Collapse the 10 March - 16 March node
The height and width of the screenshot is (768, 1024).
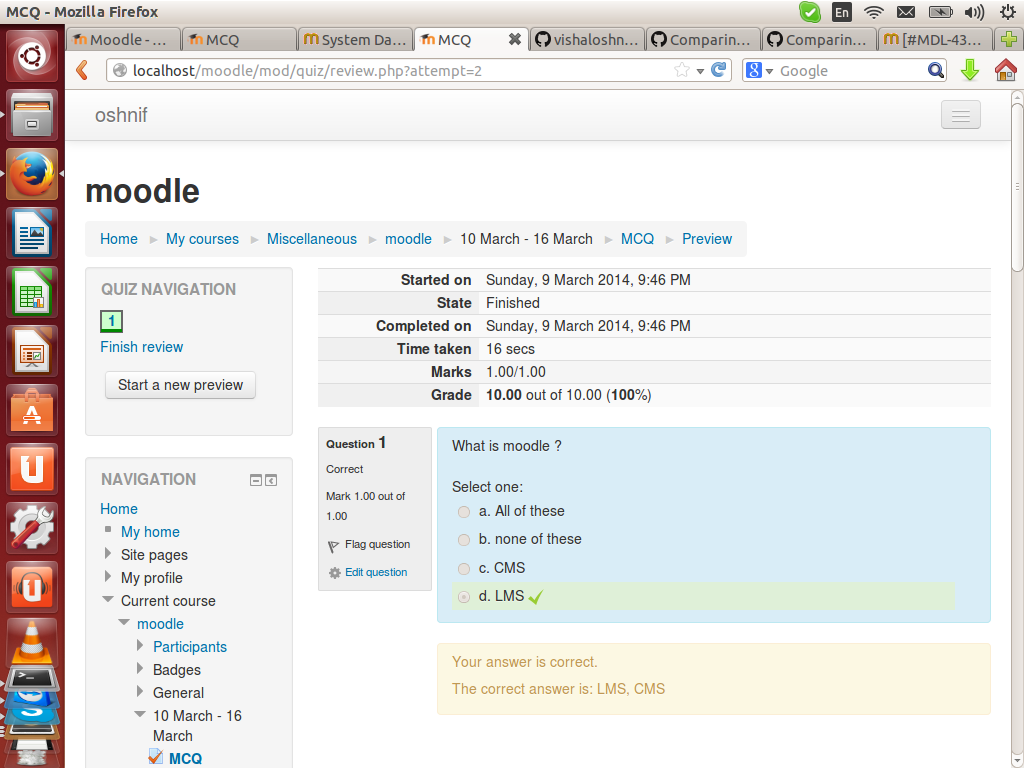click(140, 714)
